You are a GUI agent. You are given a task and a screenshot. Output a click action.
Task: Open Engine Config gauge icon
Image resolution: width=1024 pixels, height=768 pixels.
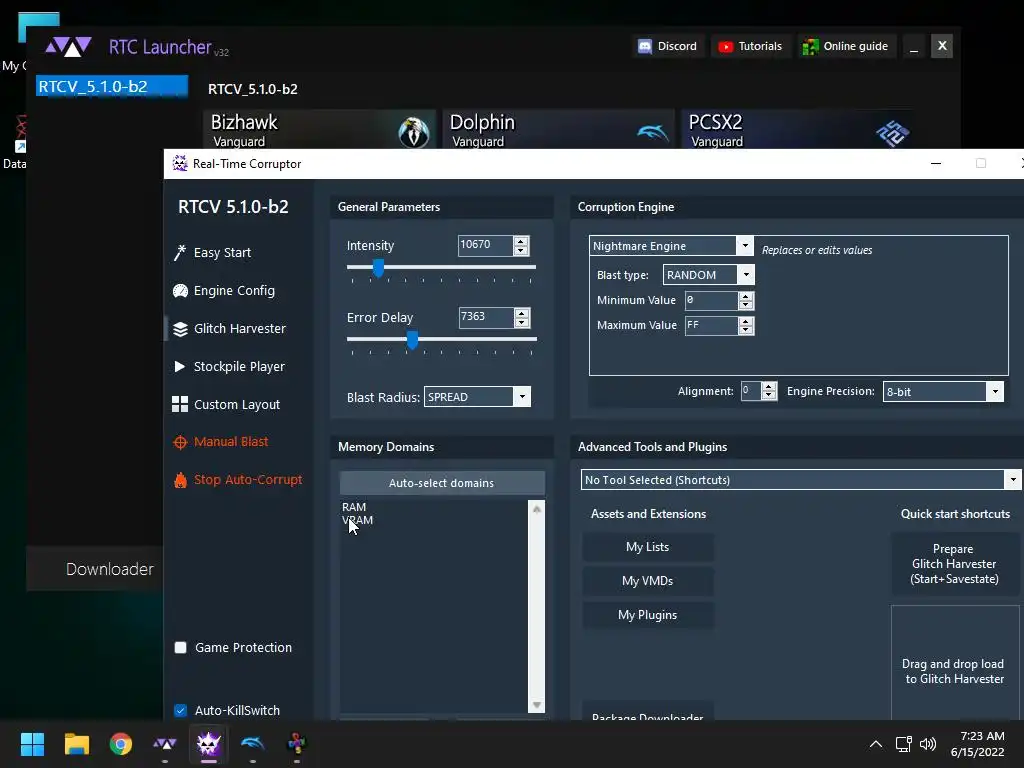pyautogui.click(x=180, y=291)
